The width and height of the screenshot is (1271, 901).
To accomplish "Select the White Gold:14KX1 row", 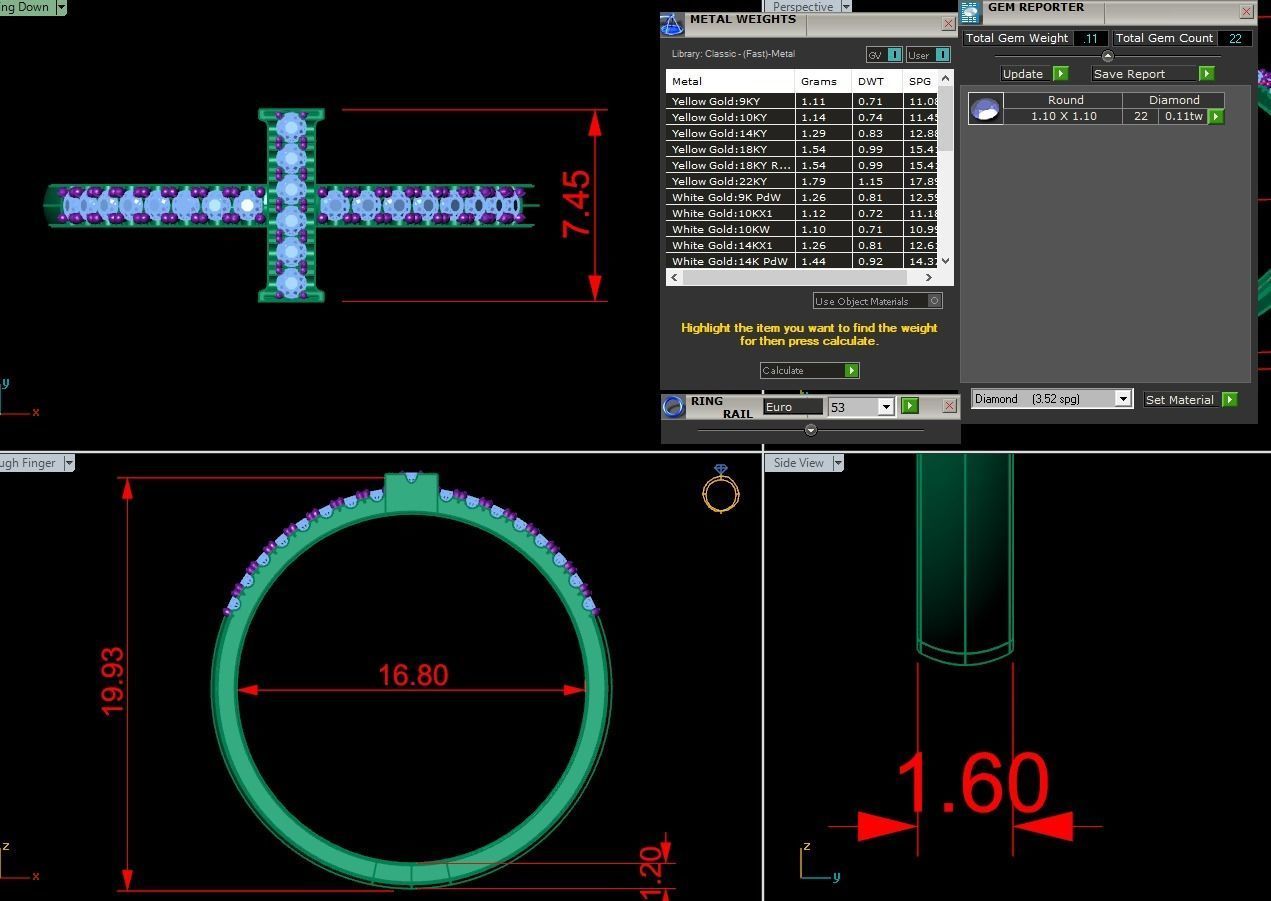I will pos(803,246).
